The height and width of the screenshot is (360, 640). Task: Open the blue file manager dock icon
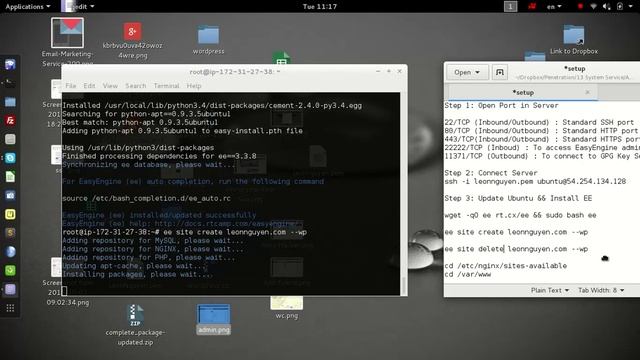pyautogui.click(x=10, y=102)
